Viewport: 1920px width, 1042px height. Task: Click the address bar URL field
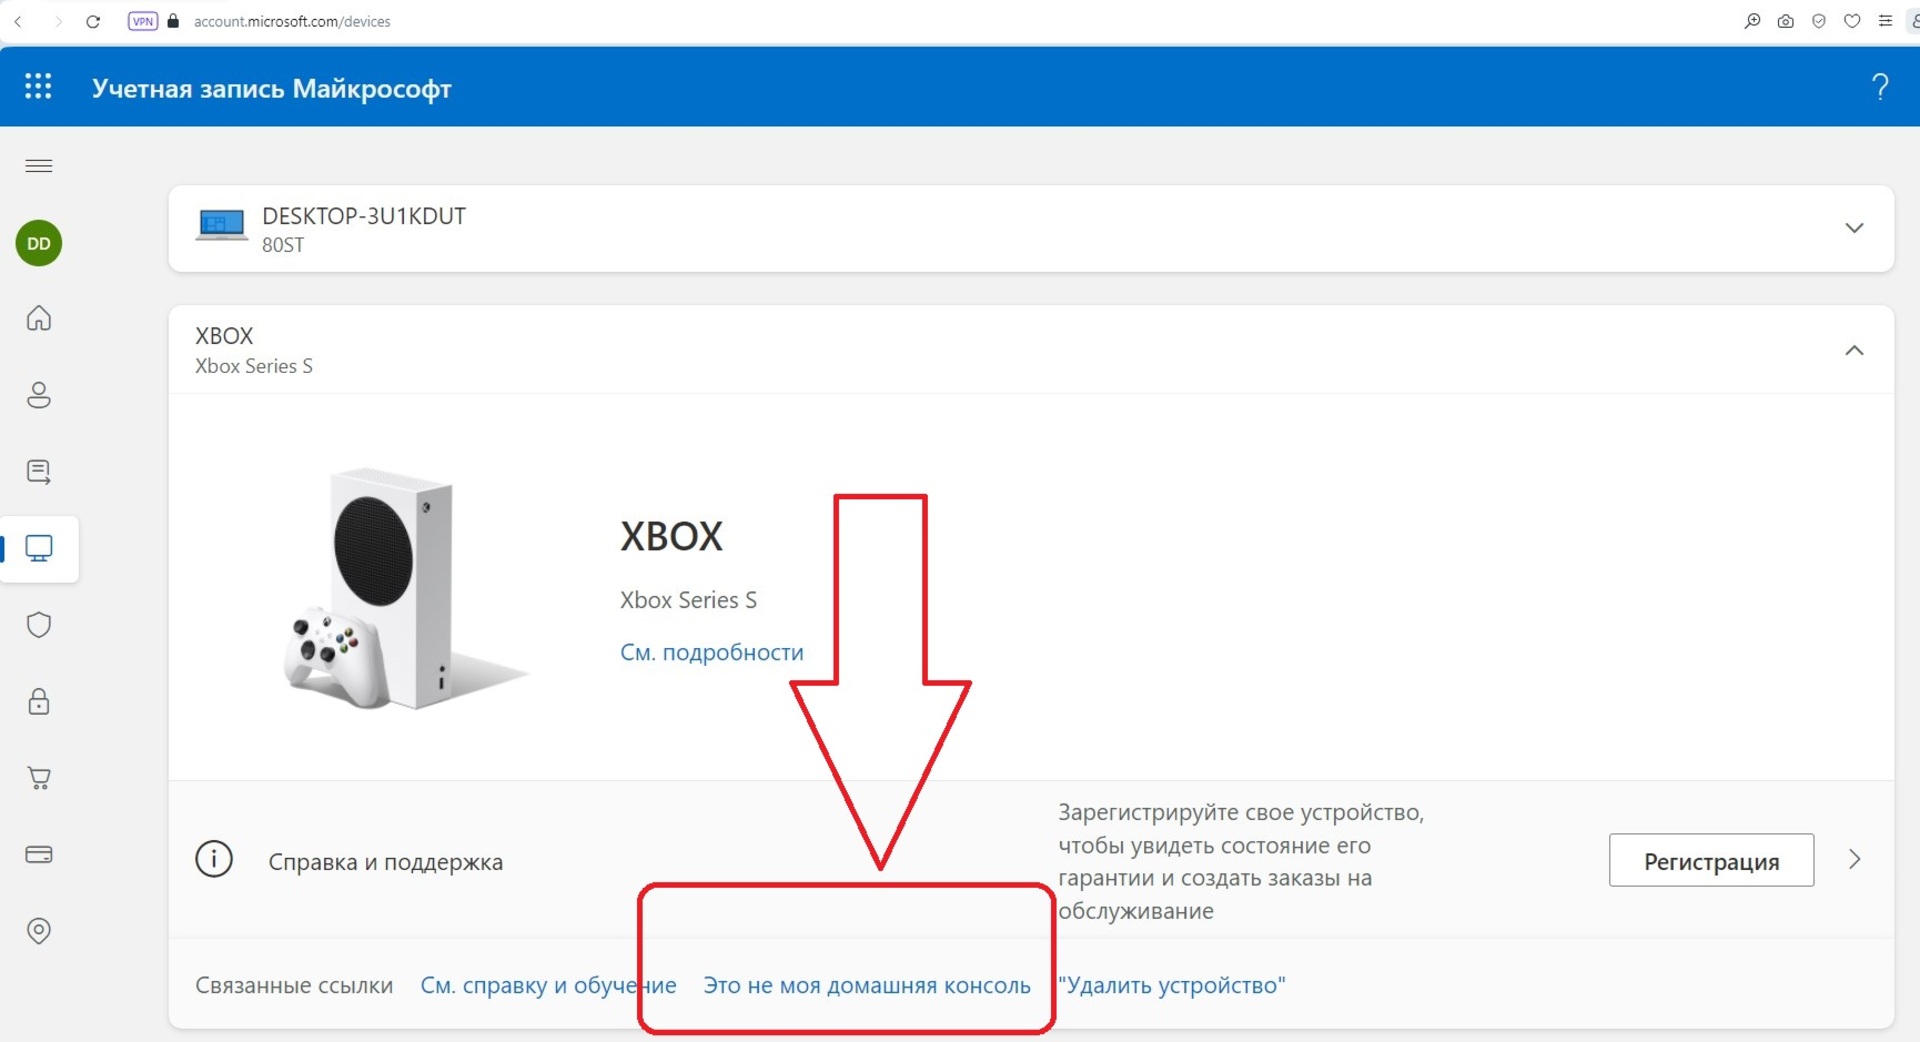[x=292, y=21]
